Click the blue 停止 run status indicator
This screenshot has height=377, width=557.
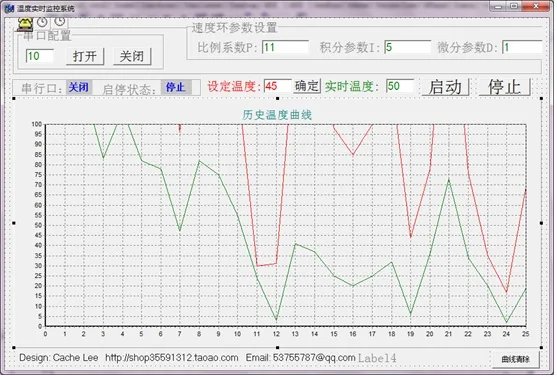click(176, 87)
